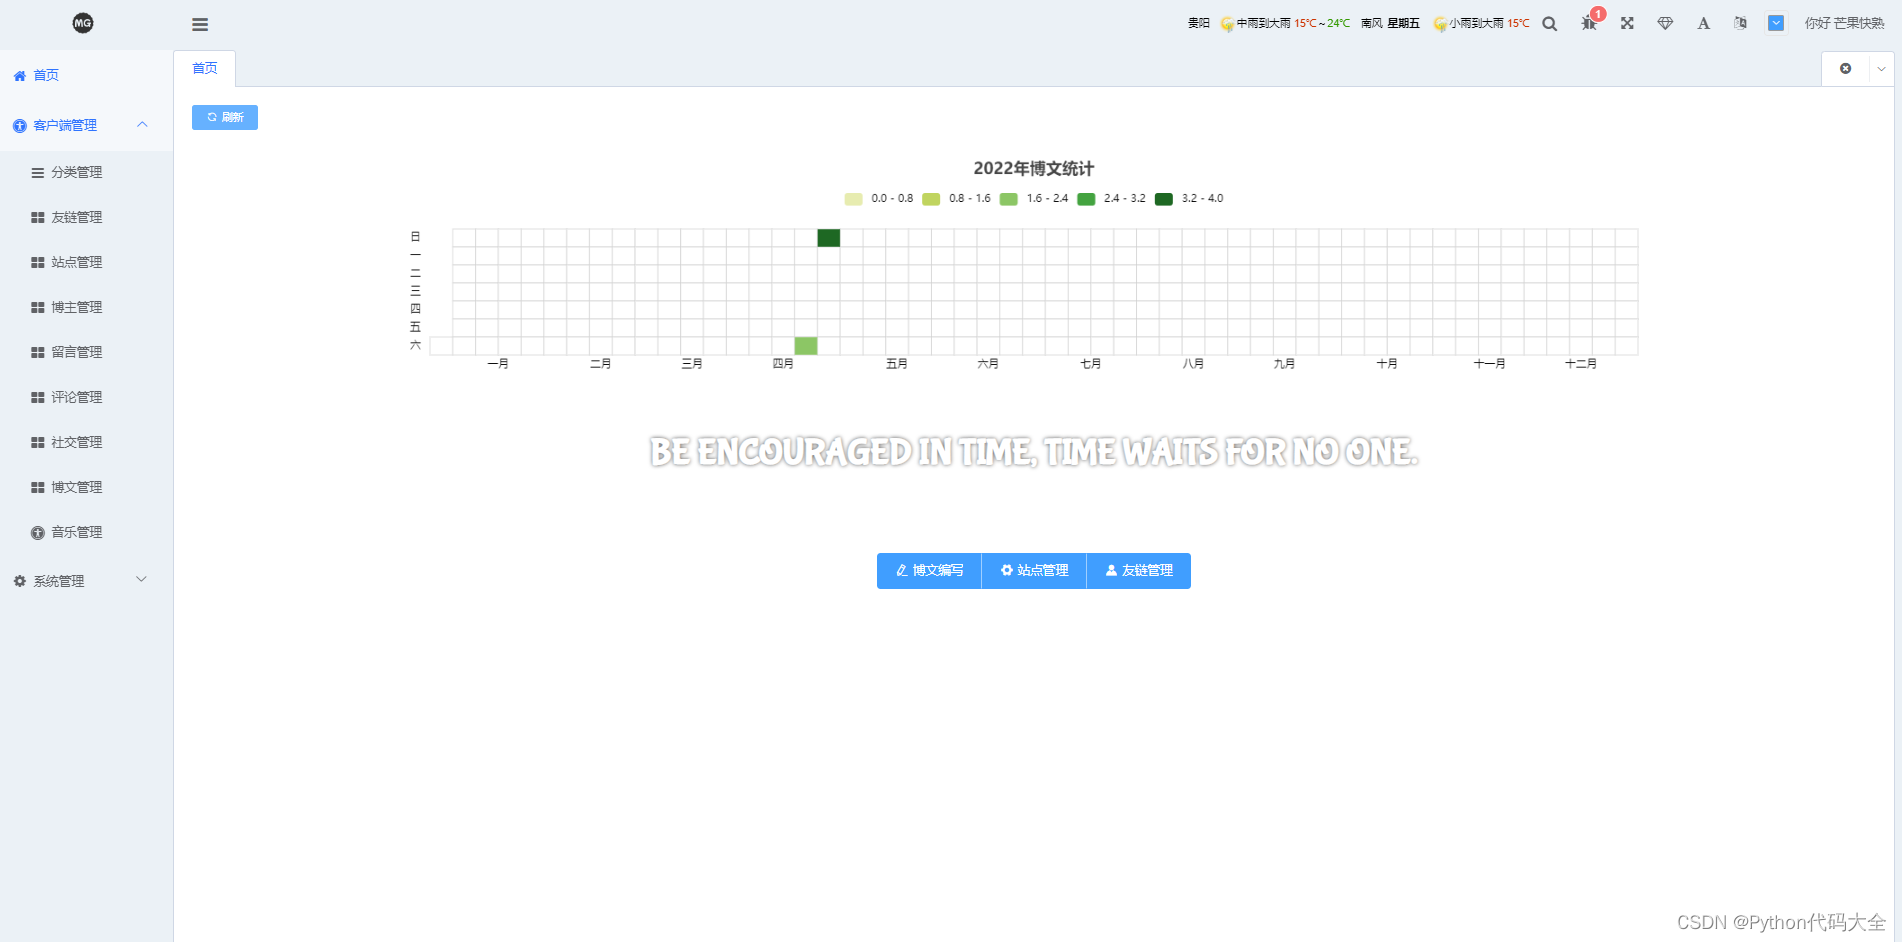Click the 四月 axis label
Viewport: 1902px width, 942px height.
[x=783, y=364]
